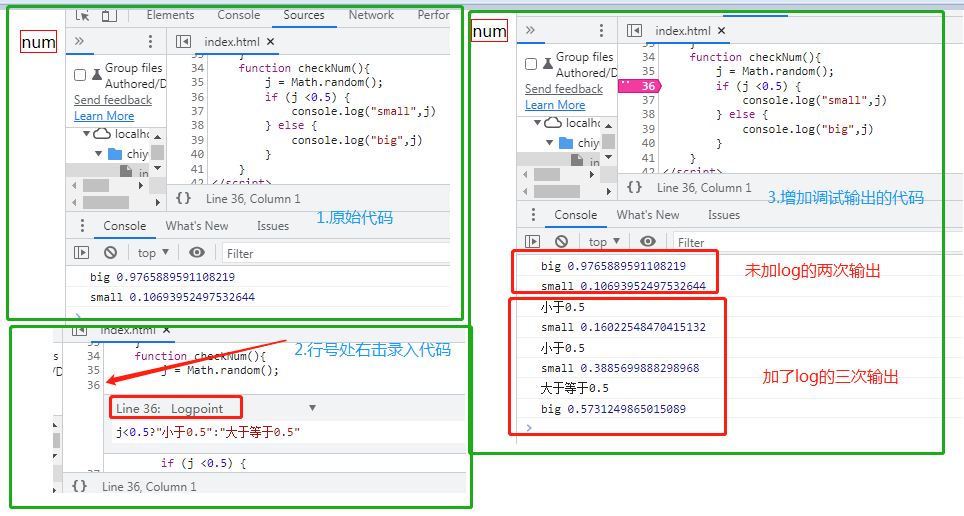Show more navigator tabs in right panel
Image resolution: width=964 pixels, height=516 pixels.
click(531, 30)
